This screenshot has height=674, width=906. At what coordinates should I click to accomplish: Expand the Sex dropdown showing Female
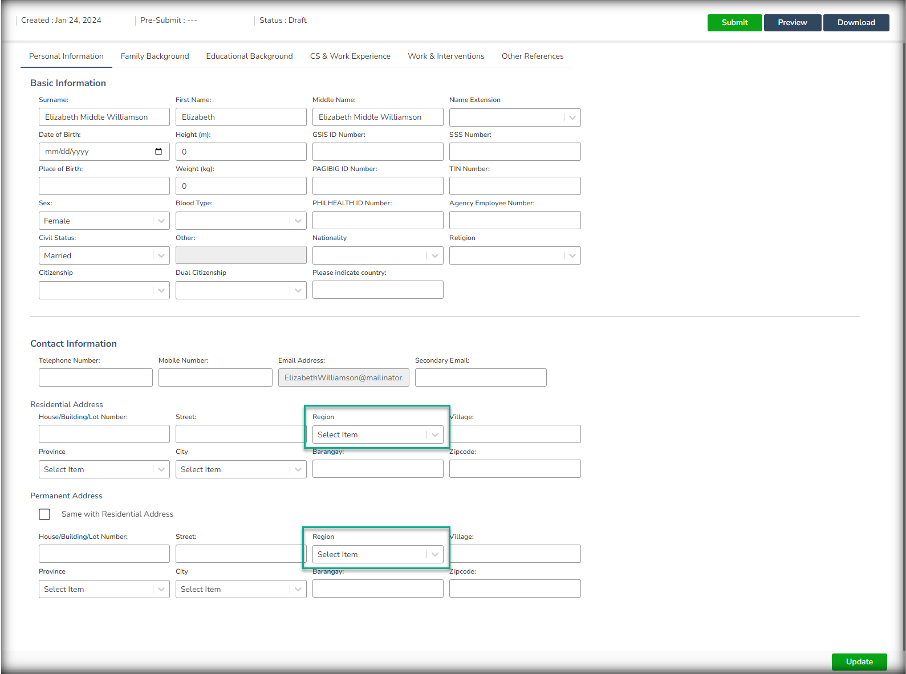pyautogui.click(x=104, y=221)
